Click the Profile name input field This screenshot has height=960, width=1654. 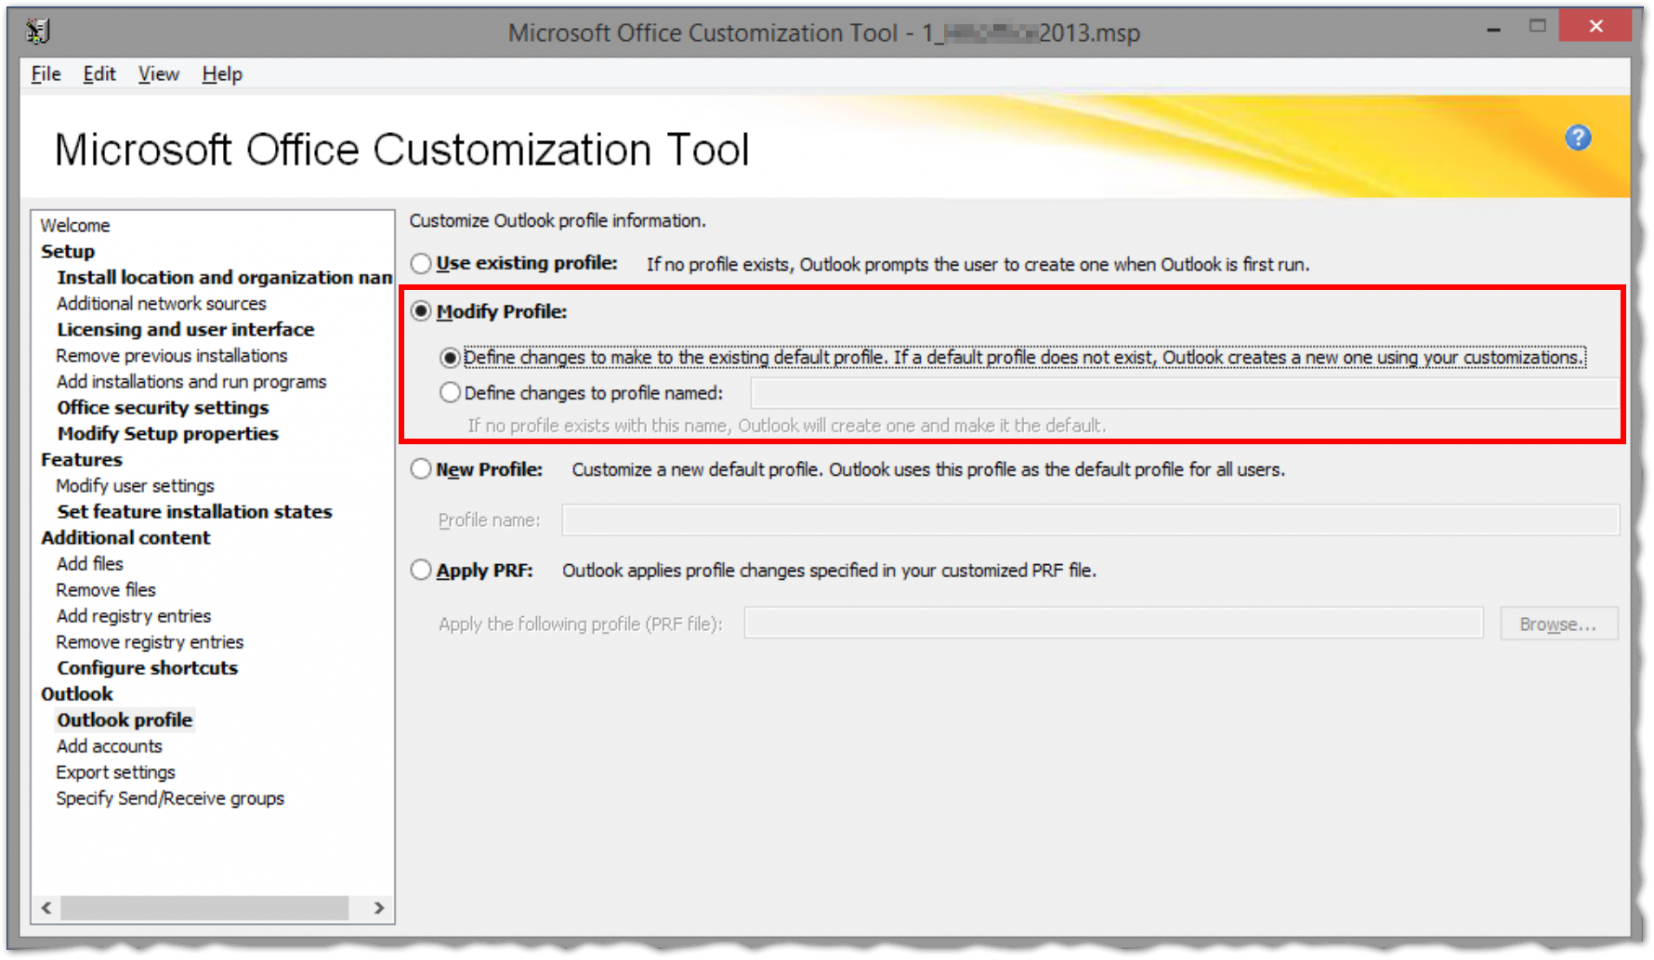click(1090, 520)
